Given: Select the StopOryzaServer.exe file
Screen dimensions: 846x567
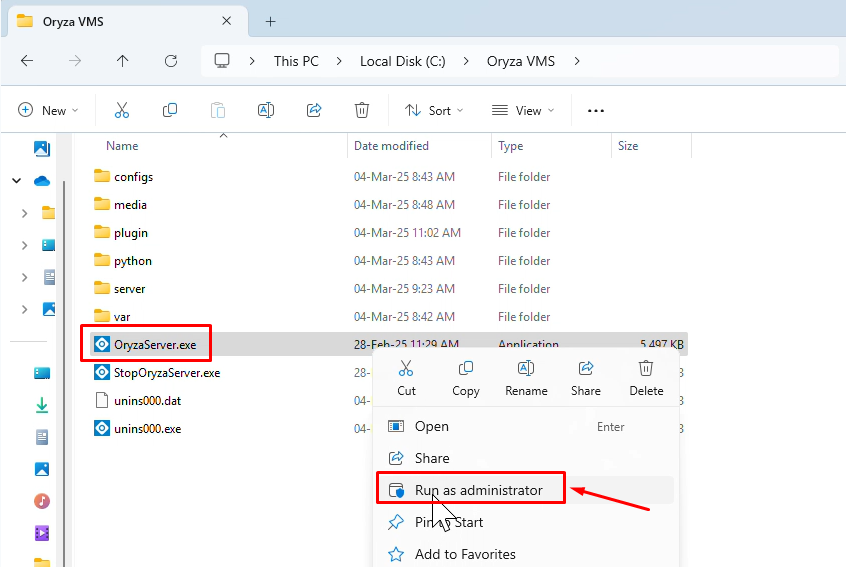Looking at the screenshot, I should tap(167, 372).
